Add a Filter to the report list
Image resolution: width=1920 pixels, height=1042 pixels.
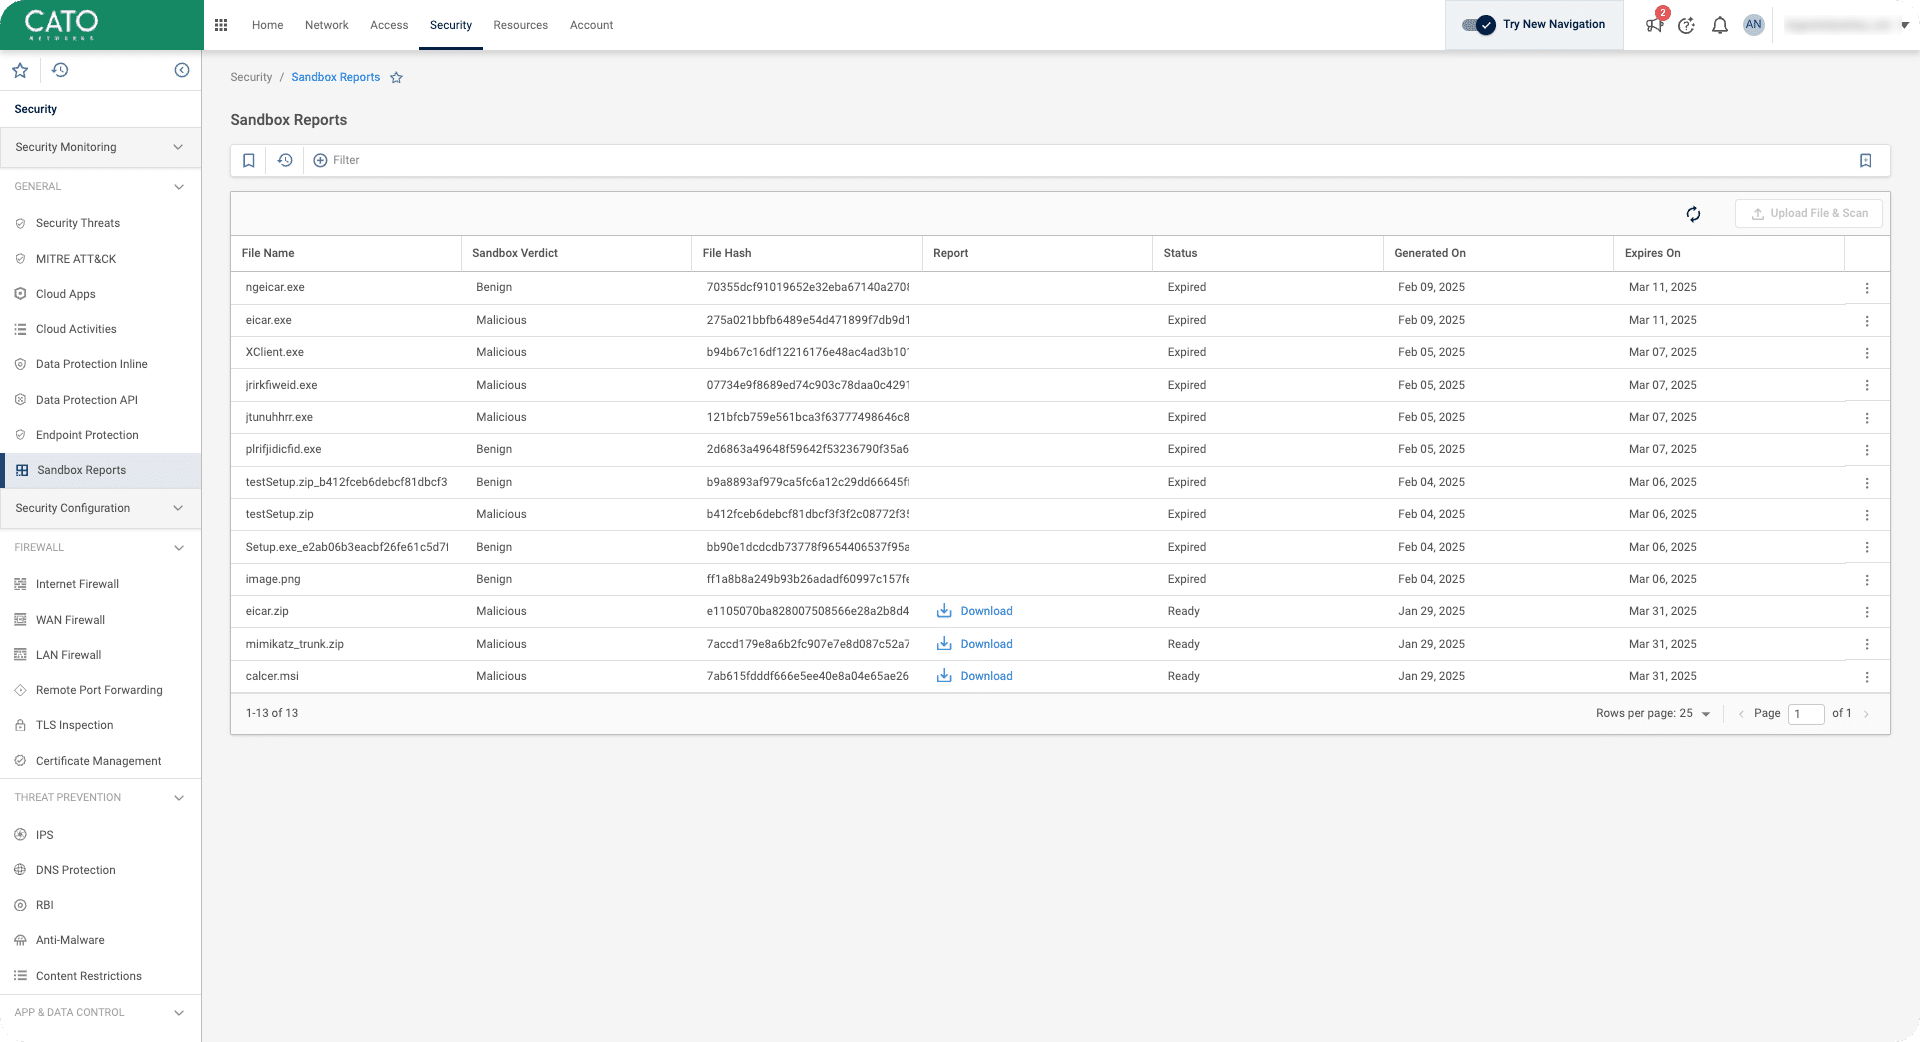coord(336,161)
